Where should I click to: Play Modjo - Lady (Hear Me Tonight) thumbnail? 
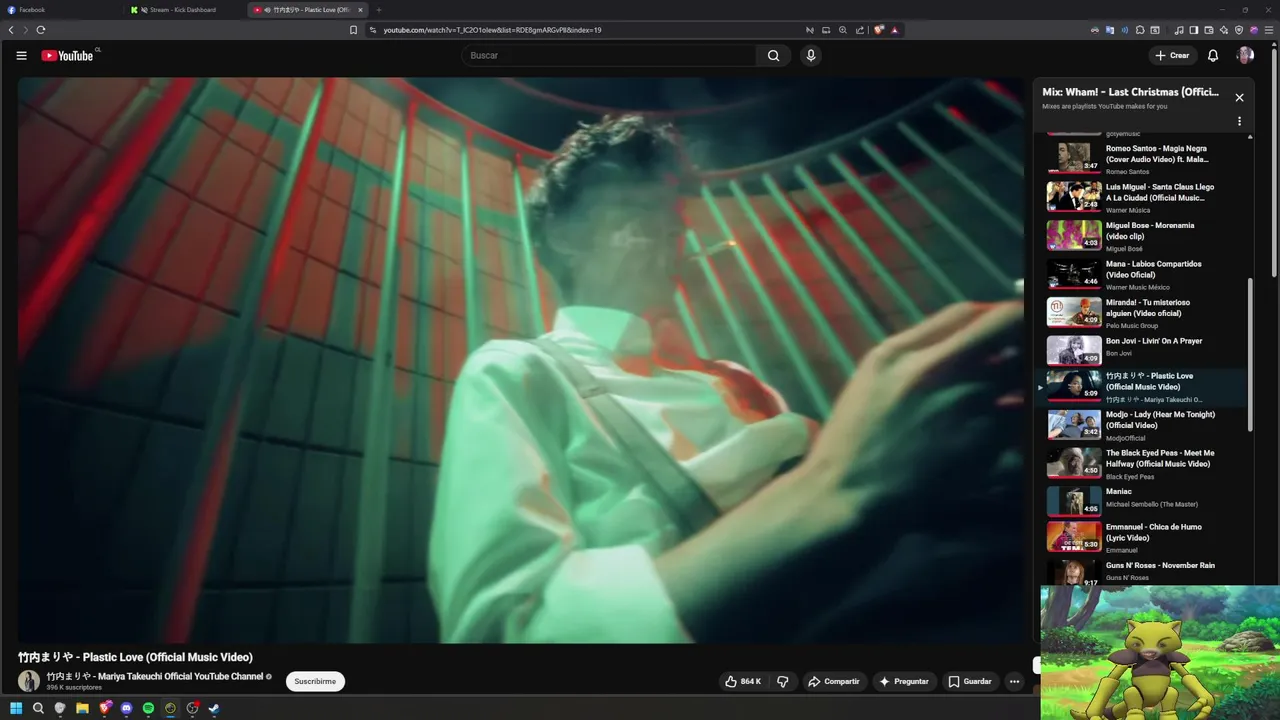pyautogui.click(x=1073, y=425)
